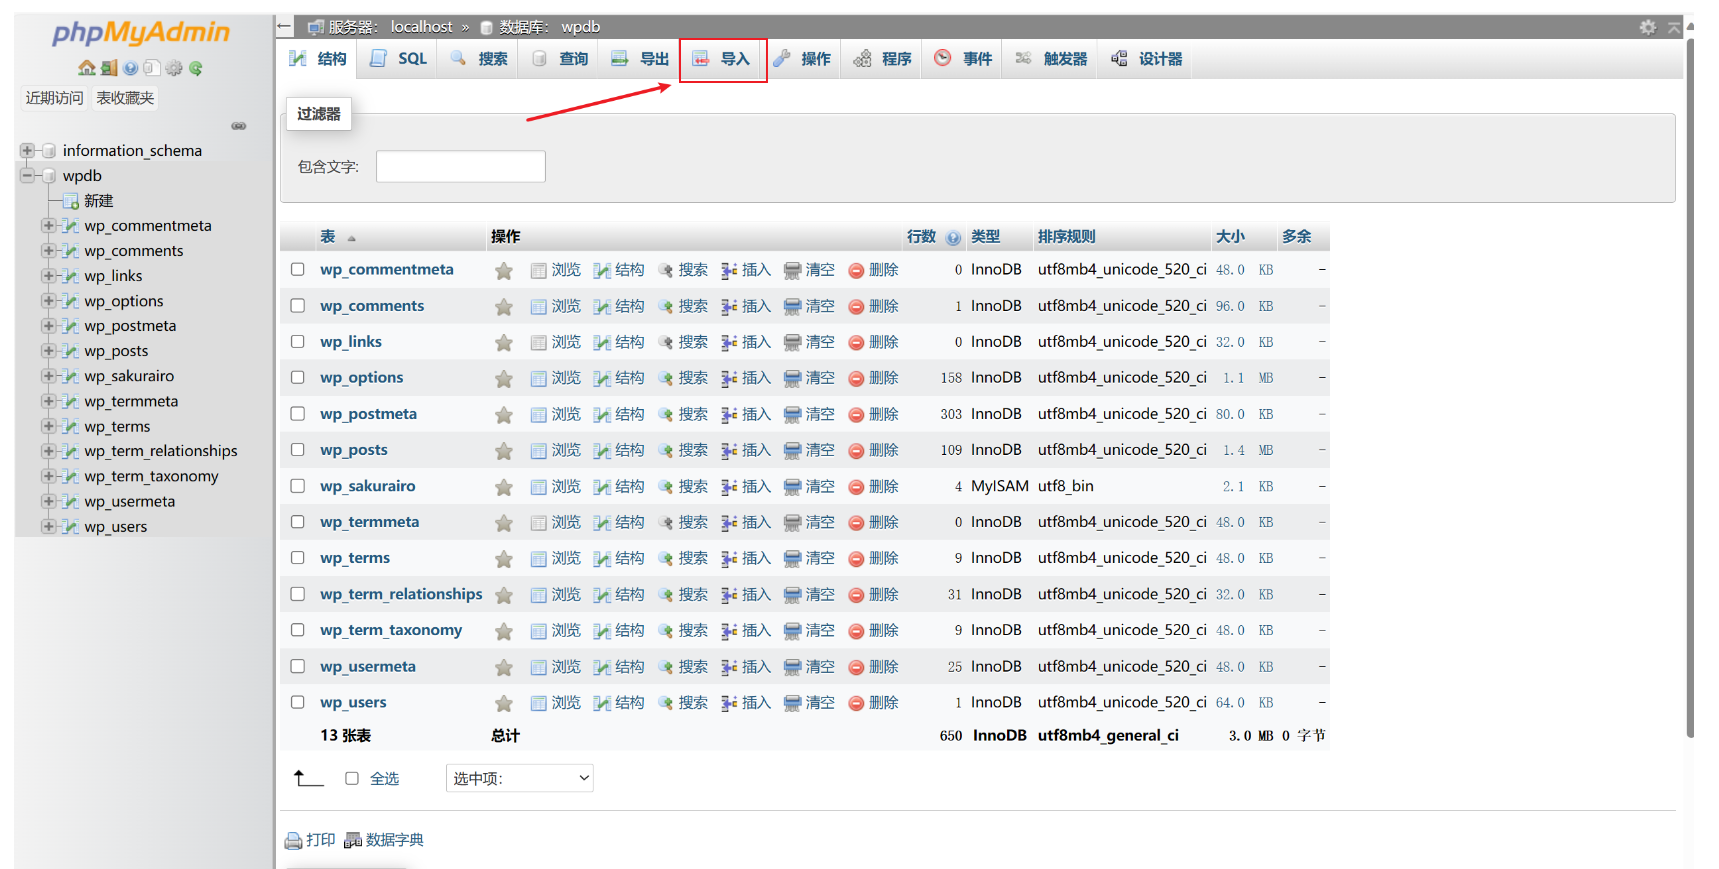
Task: Check the wp_options table checkbox
Action: pyautogui.click(x=298, y=378)
